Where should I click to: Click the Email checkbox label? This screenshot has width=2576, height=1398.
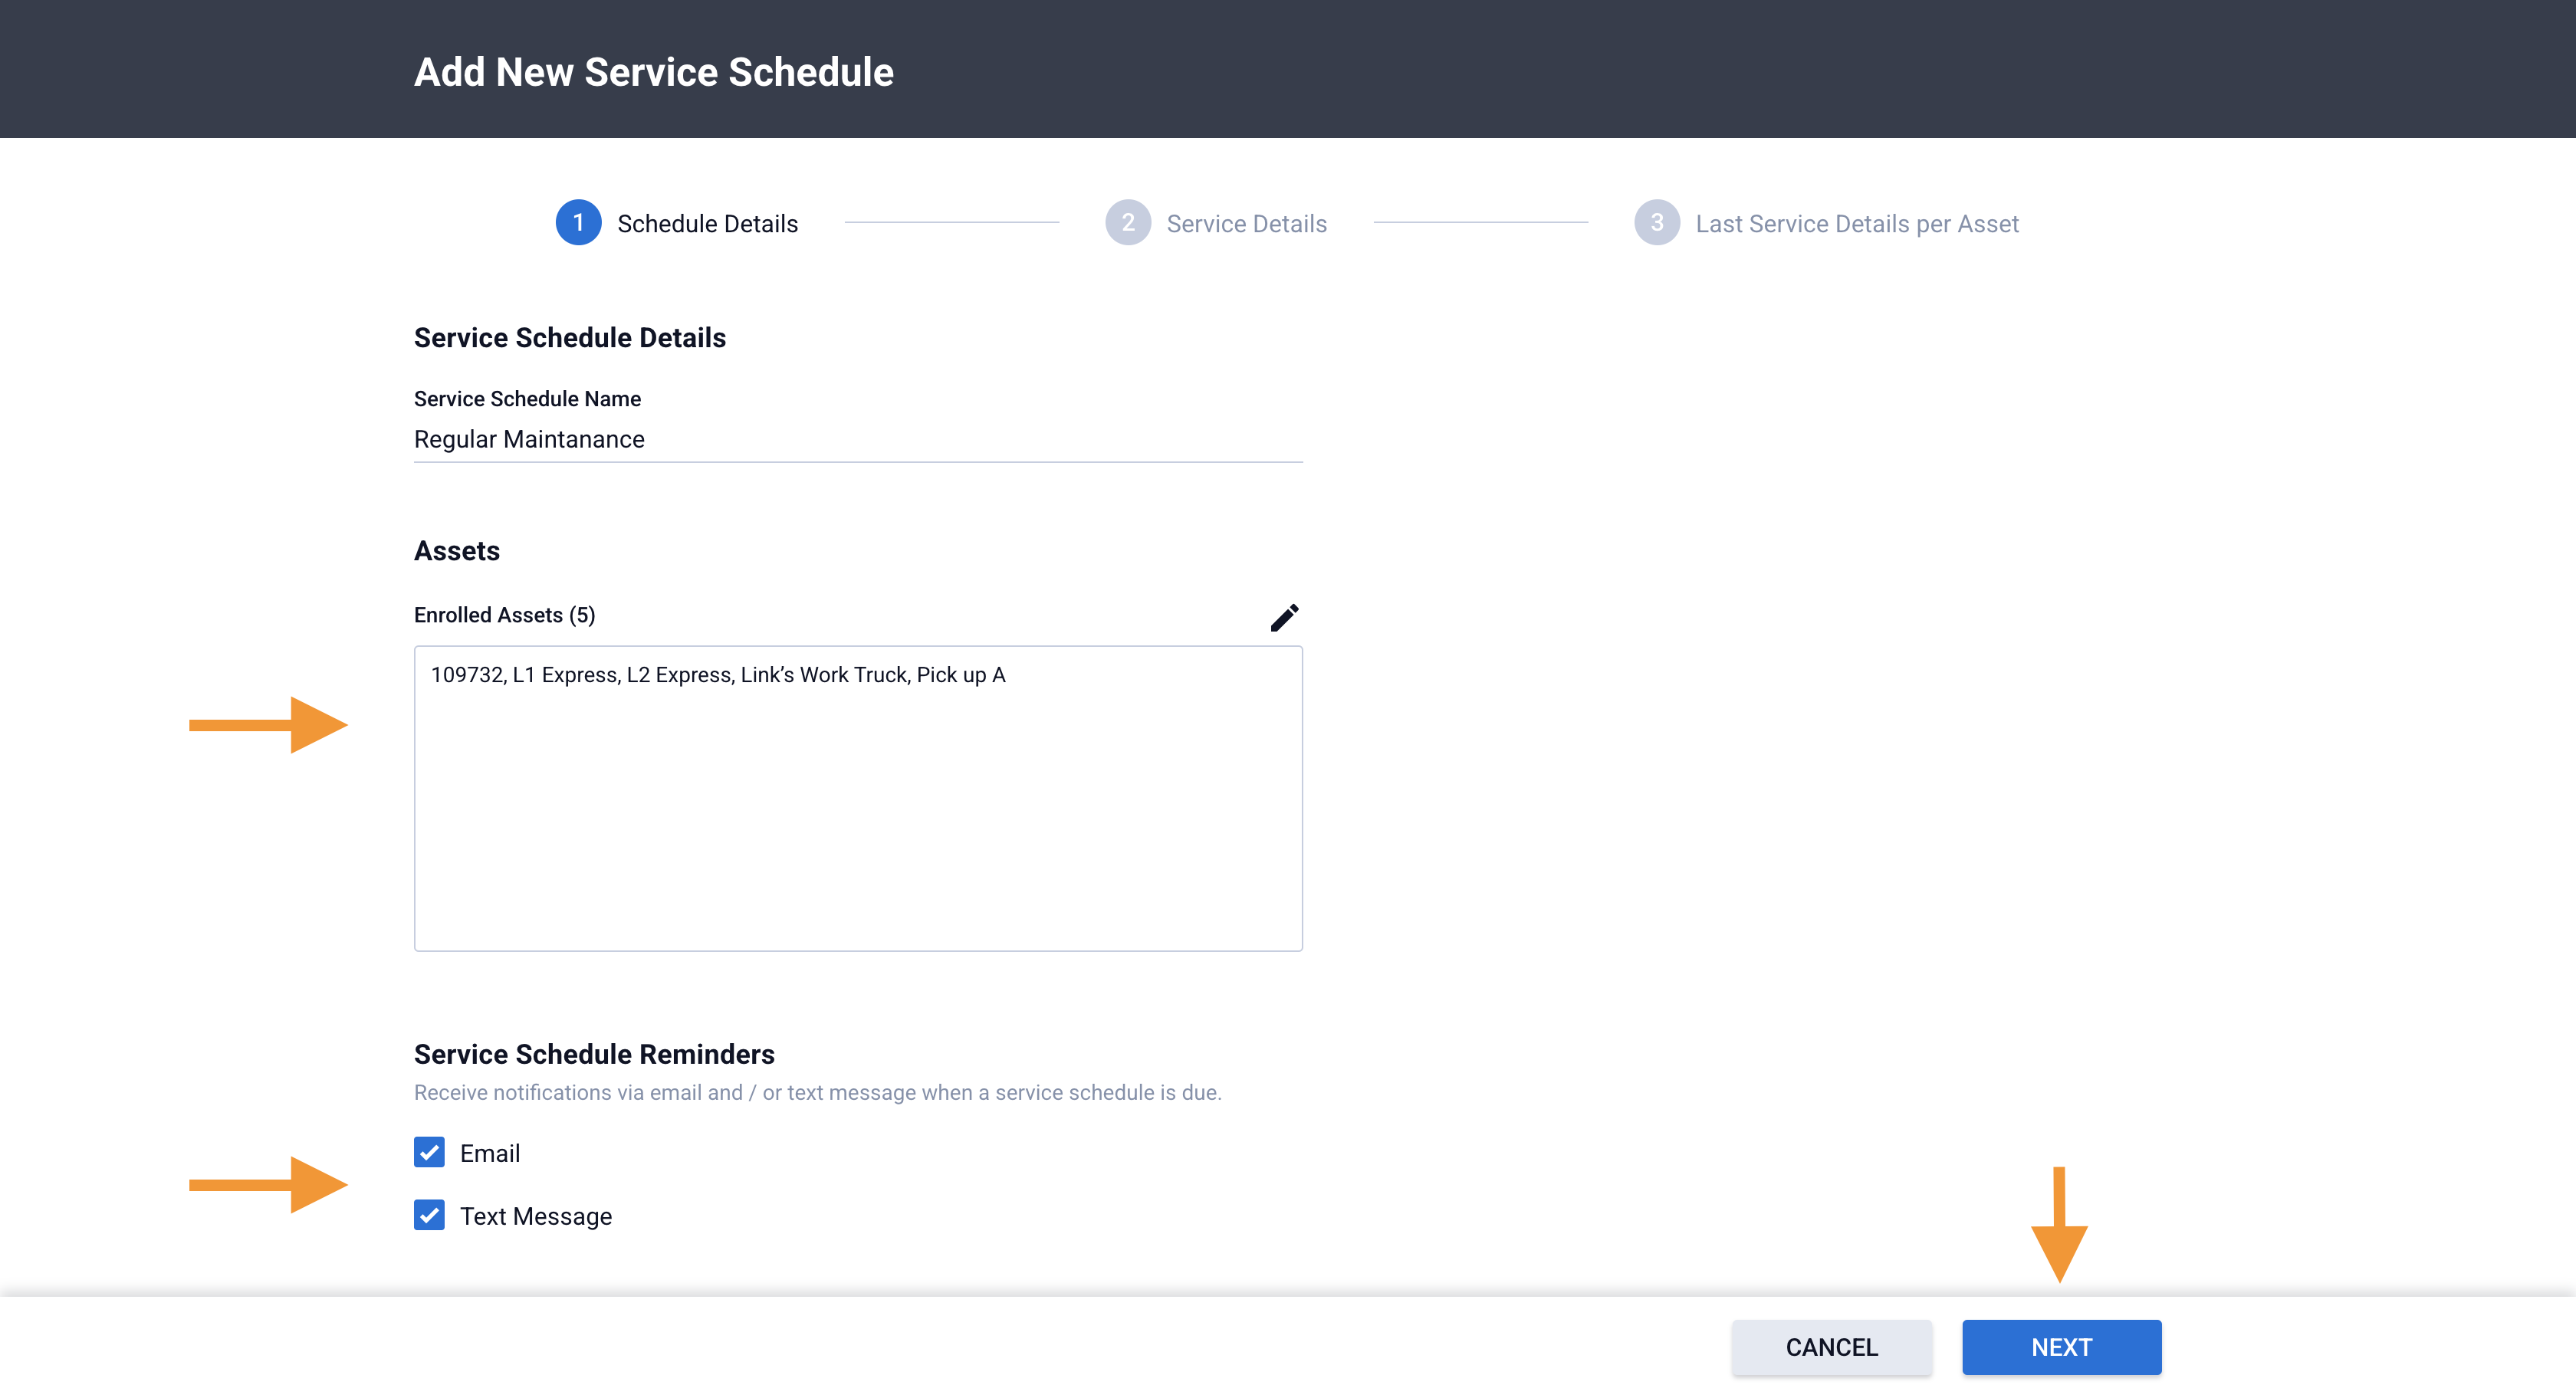(489, 1153)
